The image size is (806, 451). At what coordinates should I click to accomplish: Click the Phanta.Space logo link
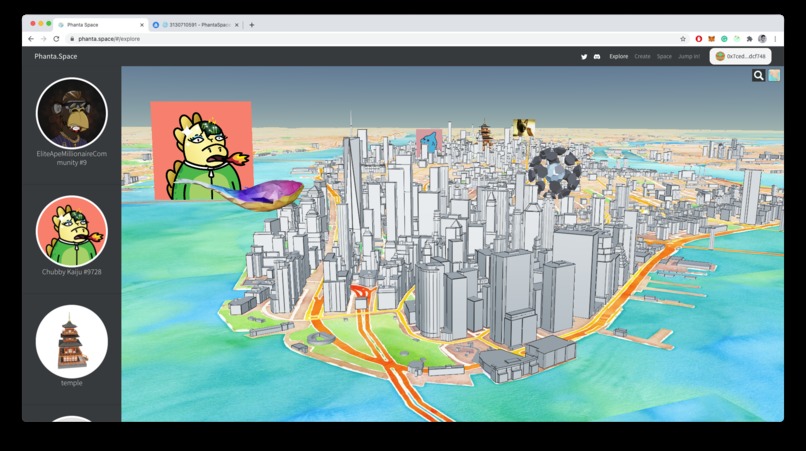tap(56, 57)
